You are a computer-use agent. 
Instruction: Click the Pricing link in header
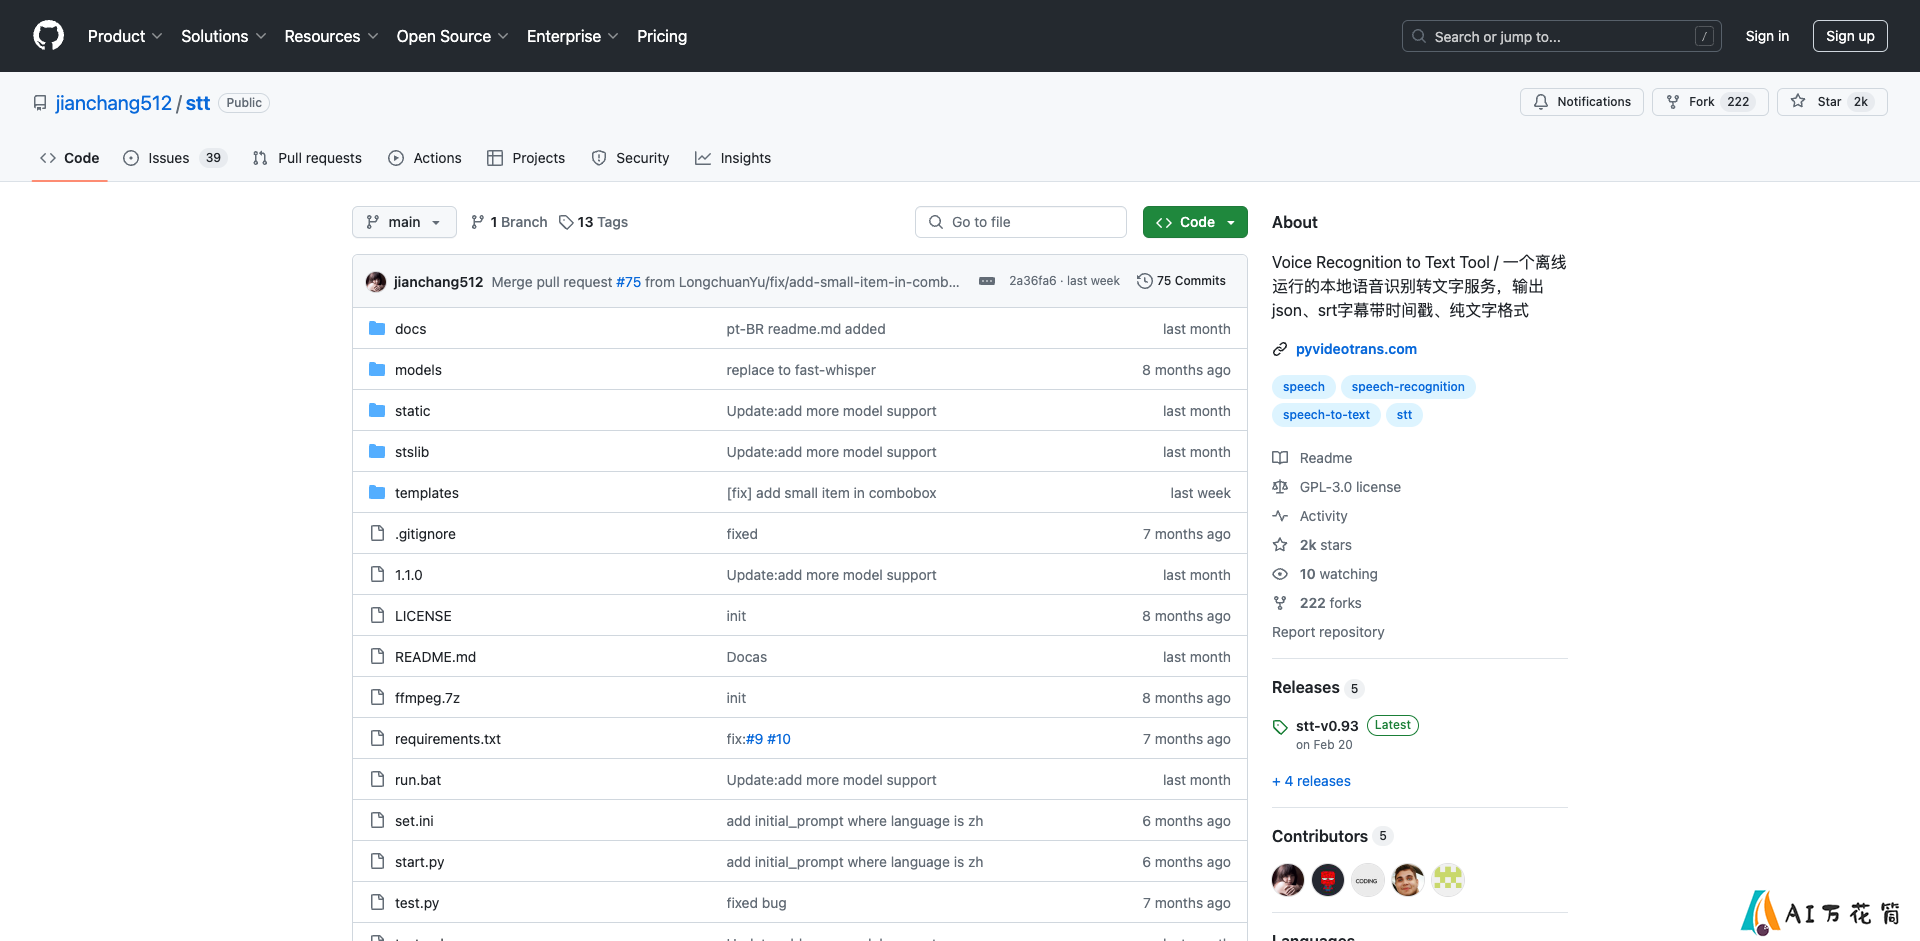[662, 36]
